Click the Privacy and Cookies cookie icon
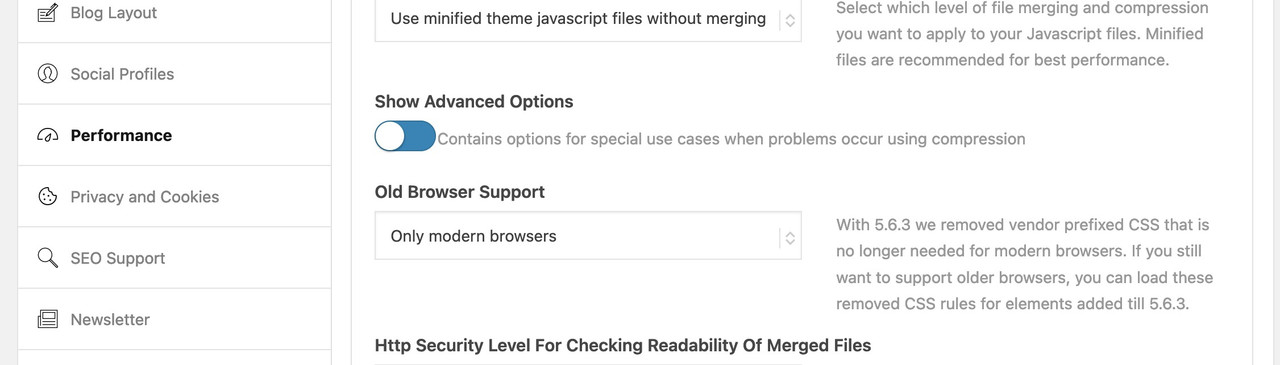The image size is (1280, 365). [x=47, y=197]
